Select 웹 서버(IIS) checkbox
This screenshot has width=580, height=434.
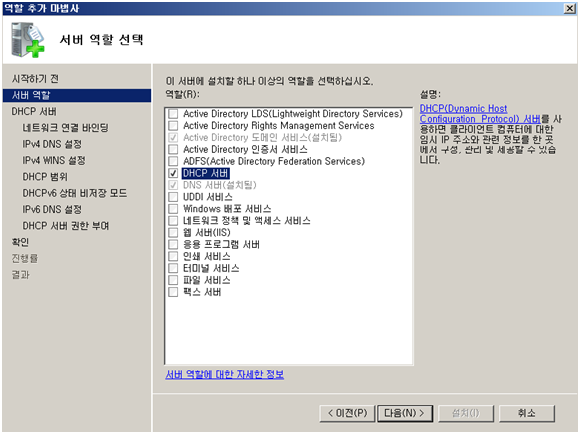[x=173, y=232]
